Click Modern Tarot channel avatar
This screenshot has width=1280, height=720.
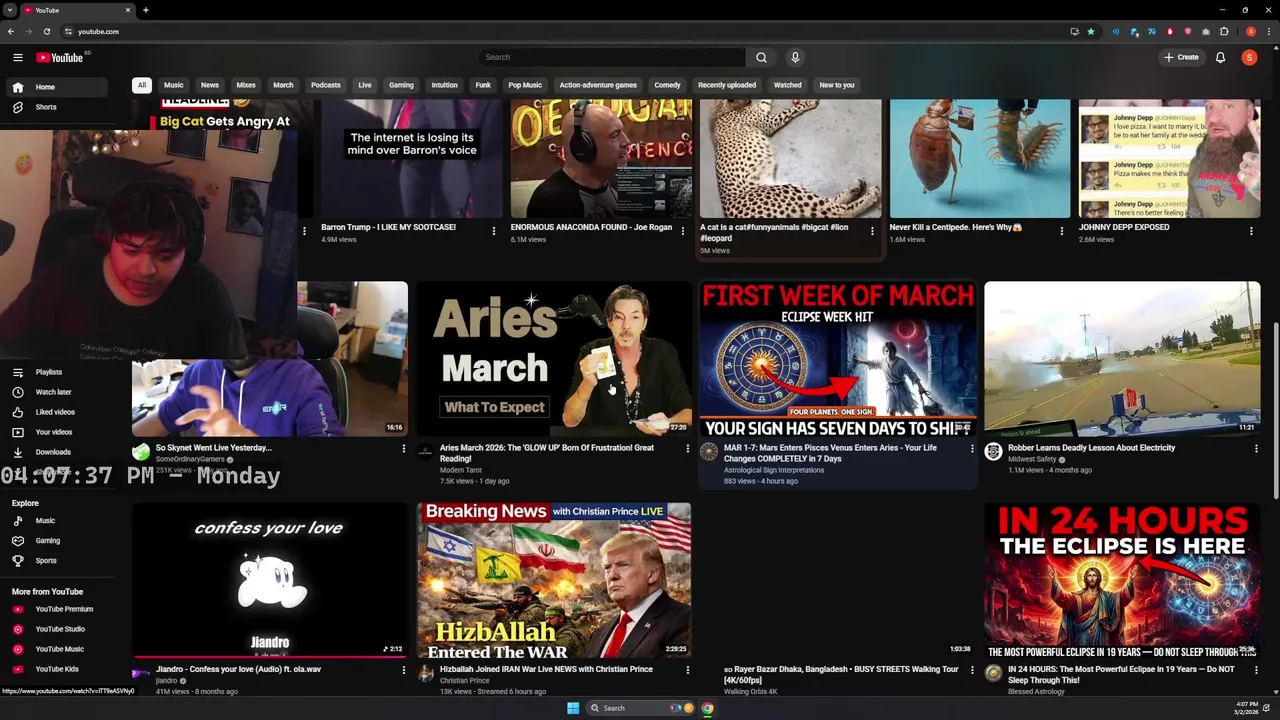coord(425,452)
